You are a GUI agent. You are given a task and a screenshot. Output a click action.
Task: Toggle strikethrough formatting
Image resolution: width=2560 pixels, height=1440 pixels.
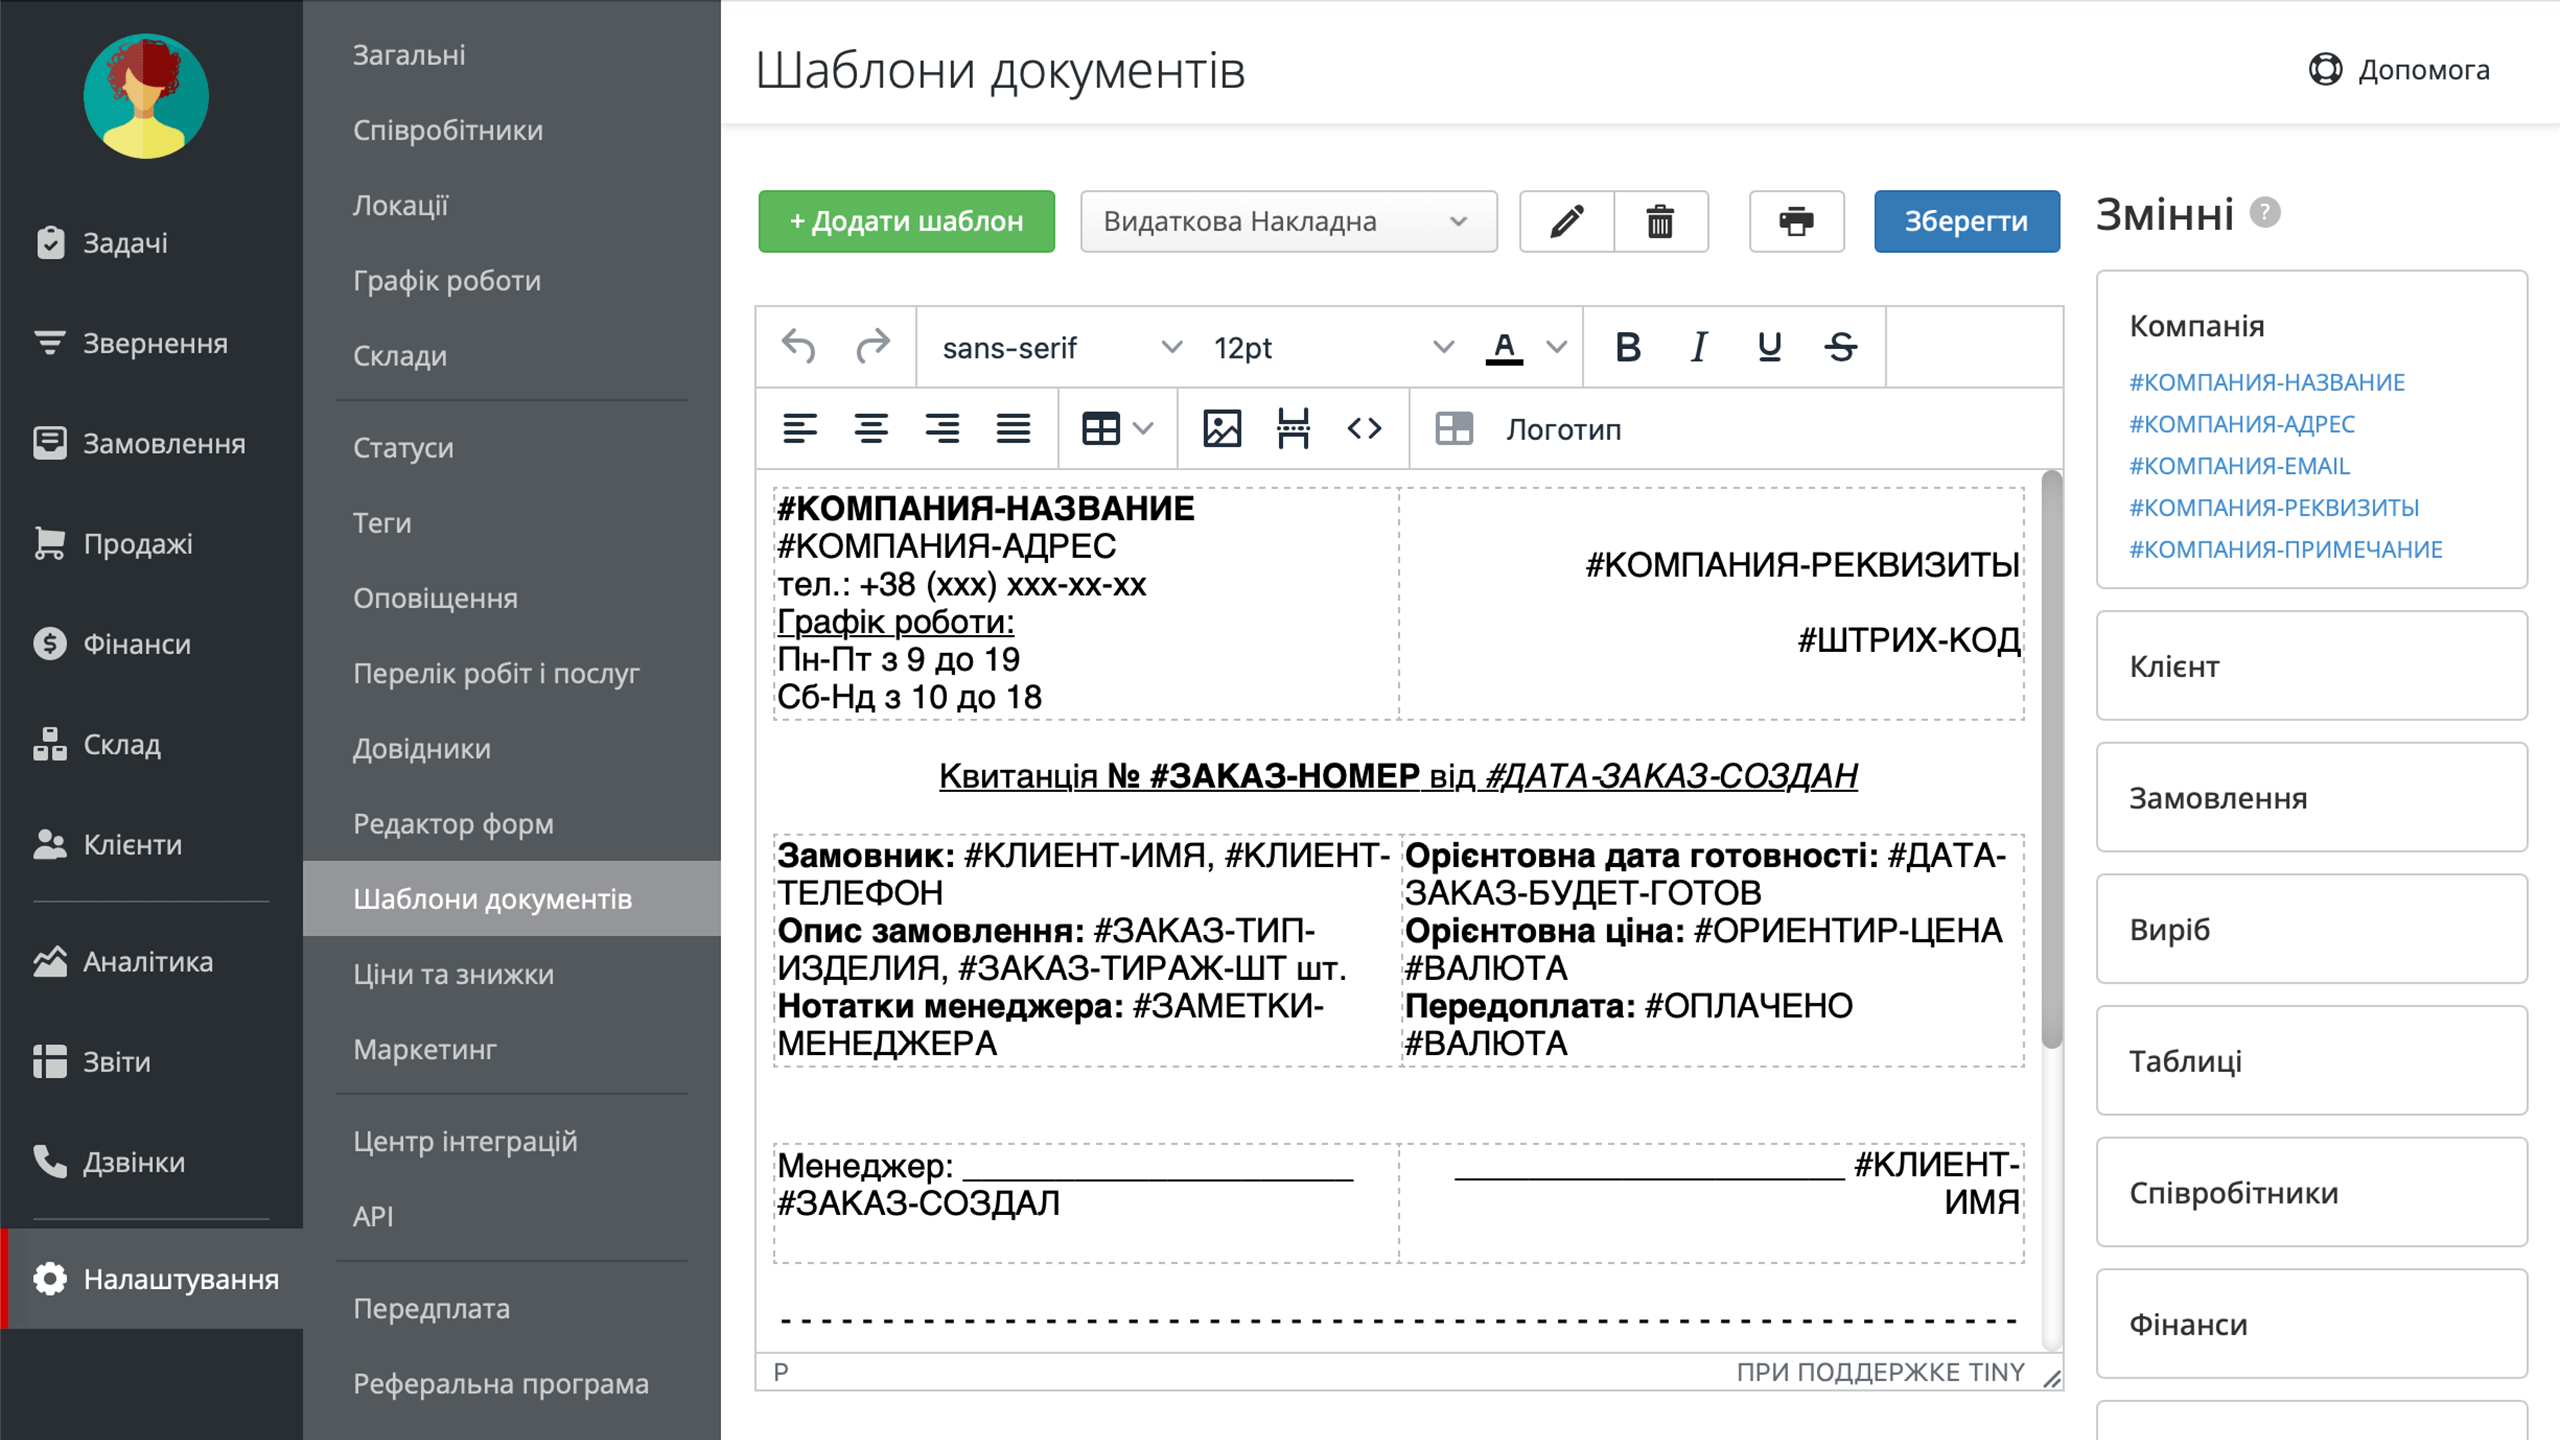point(1840,347)
